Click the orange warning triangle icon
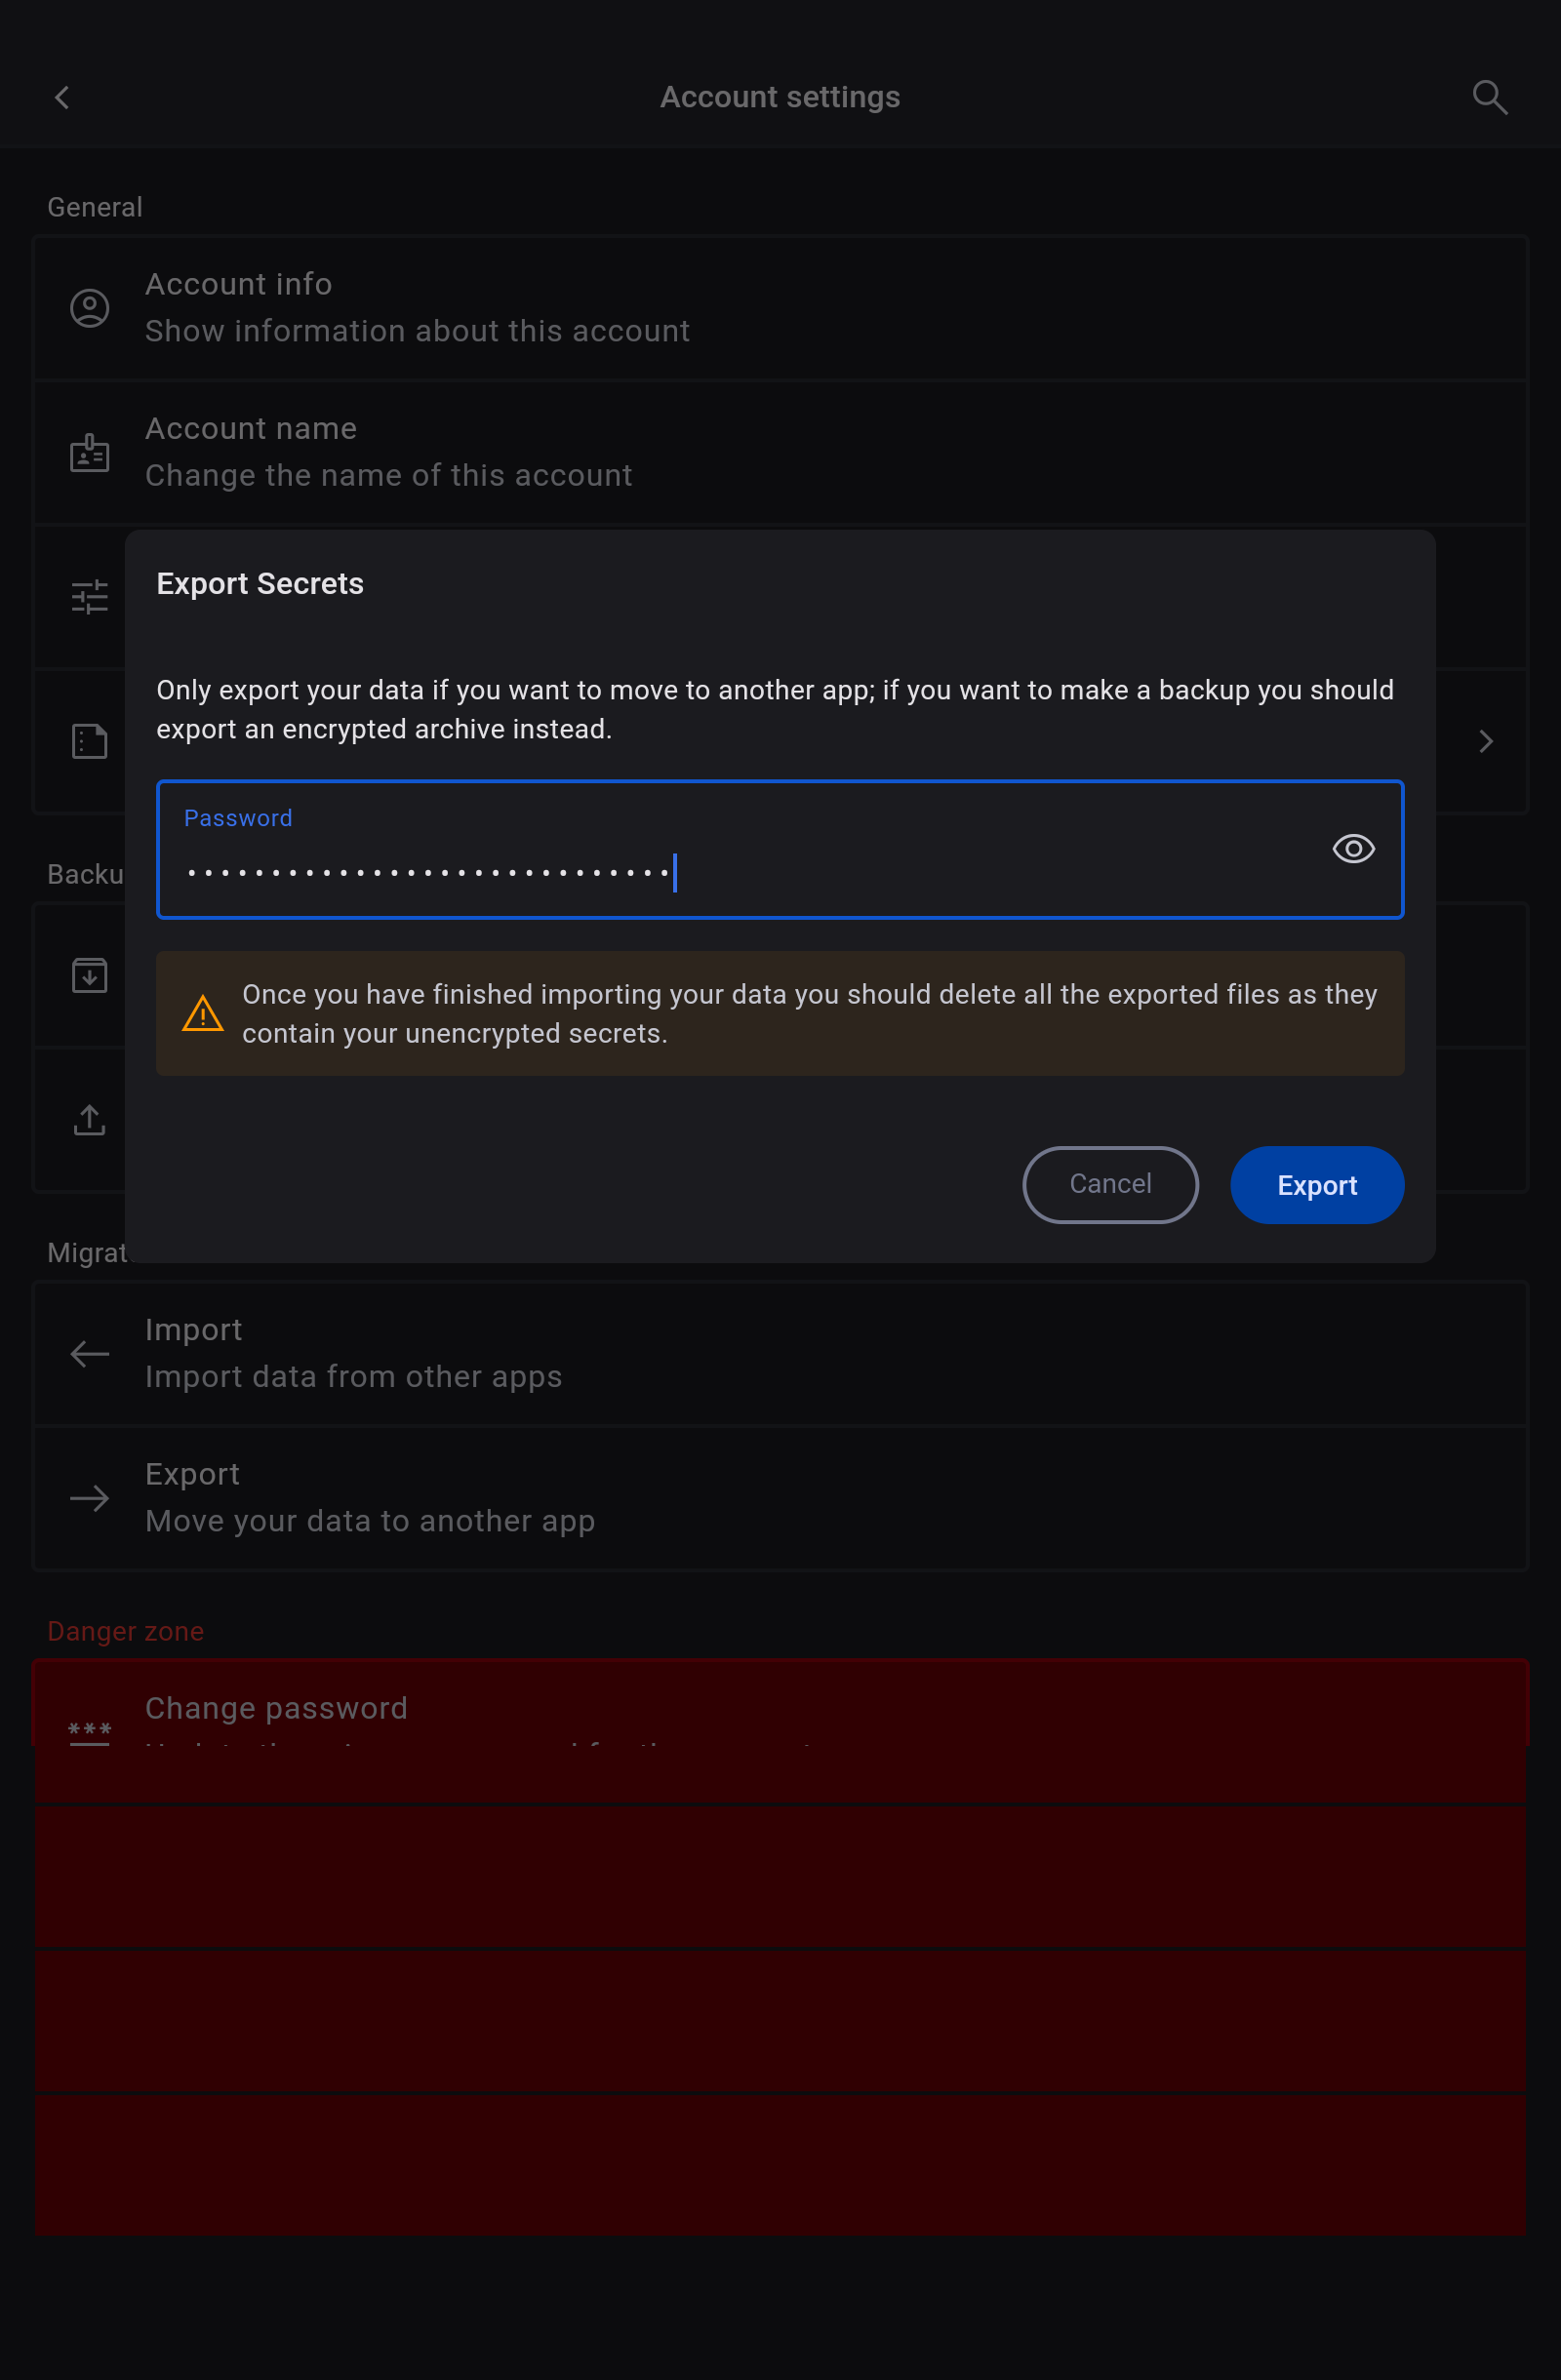 pos(203,1013)
